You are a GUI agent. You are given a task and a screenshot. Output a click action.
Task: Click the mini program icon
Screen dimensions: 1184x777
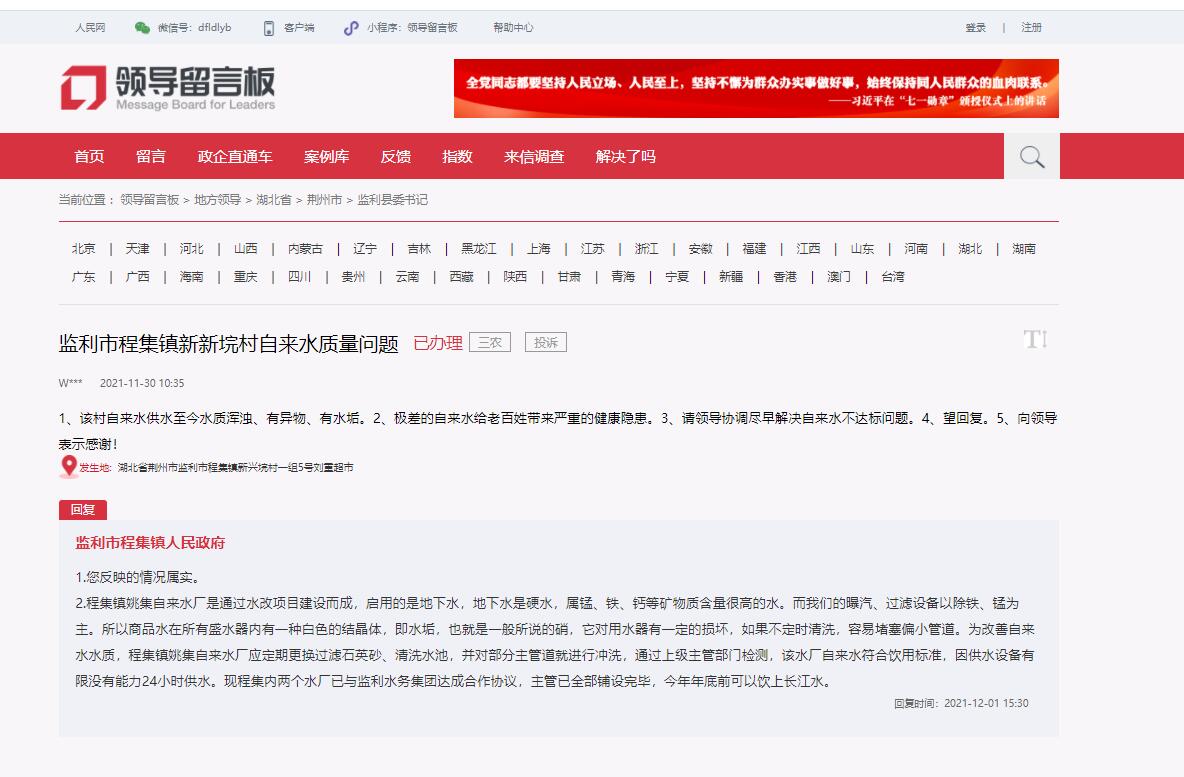coord(350,28)
